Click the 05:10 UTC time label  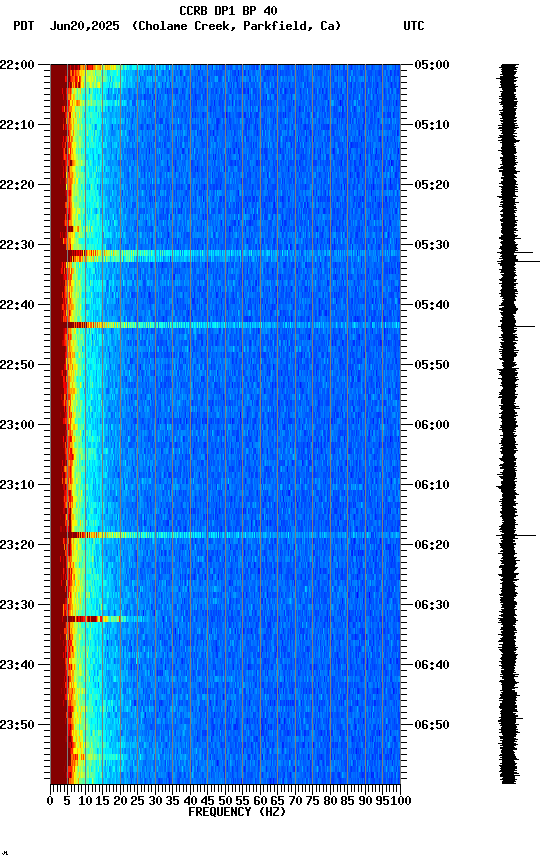pos(432,125)
